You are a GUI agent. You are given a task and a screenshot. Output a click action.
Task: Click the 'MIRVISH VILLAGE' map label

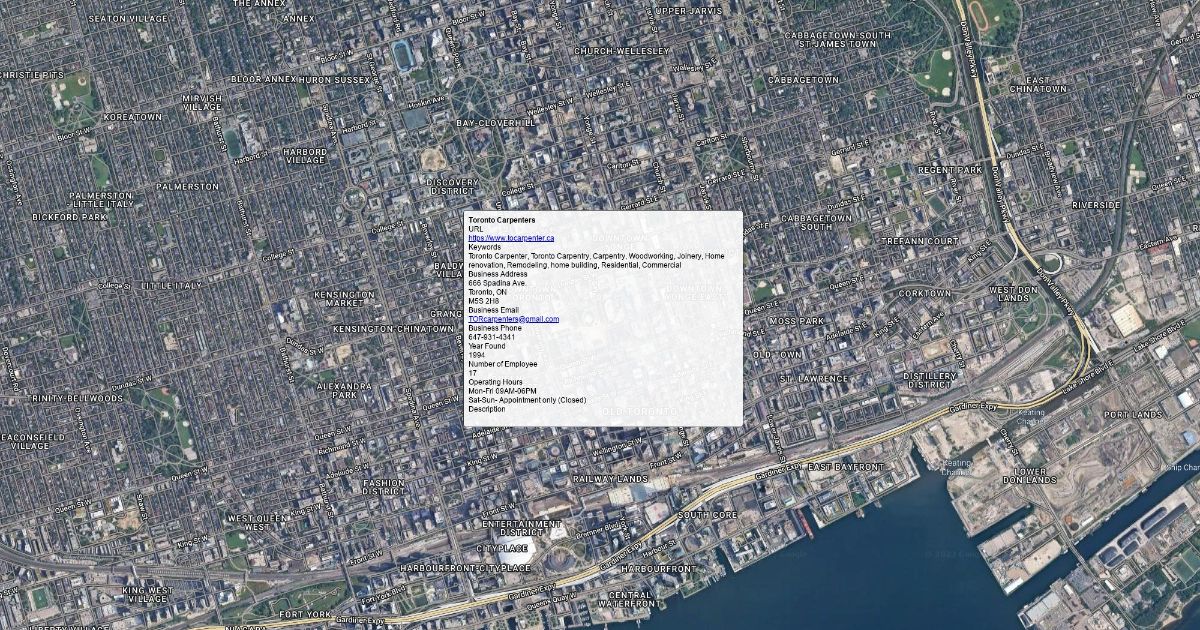click(202, 103)
